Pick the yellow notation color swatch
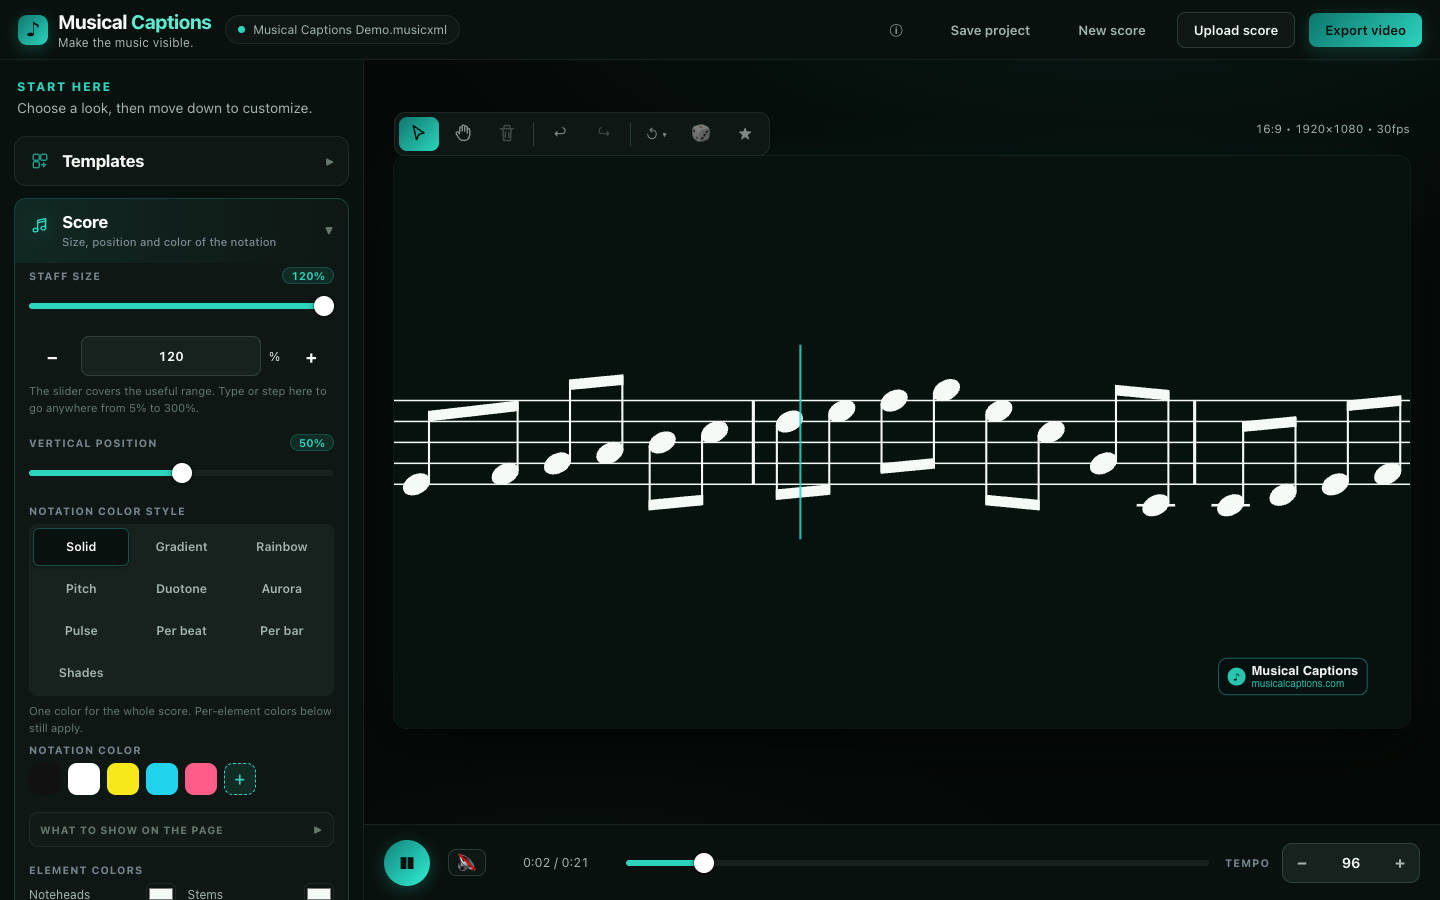The width and height of the screenshot is (1440, 900). pyautogui.click(x=123, y=779)
